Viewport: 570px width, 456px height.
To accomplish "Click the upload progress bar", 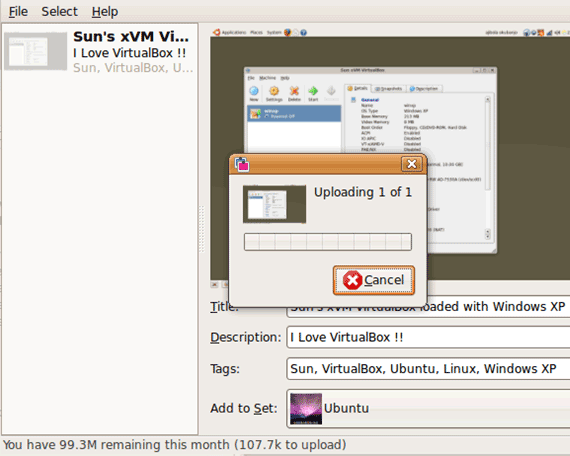I will point(328,242).
